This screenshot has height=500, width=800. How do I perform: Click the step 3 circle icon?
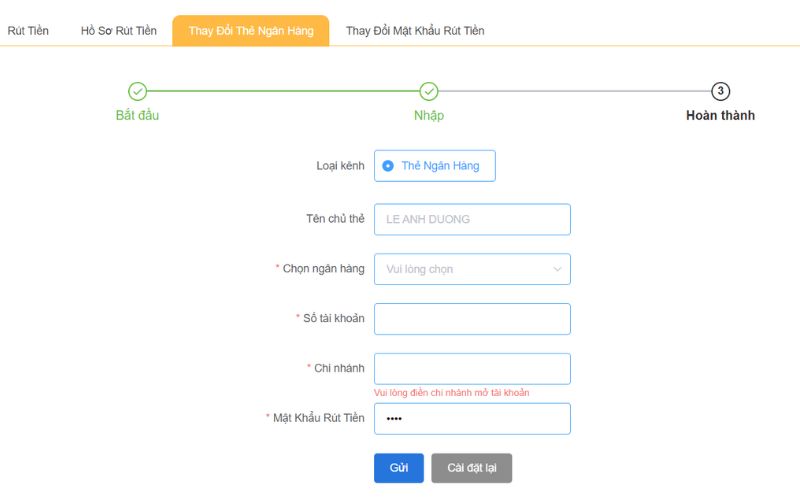720,92
